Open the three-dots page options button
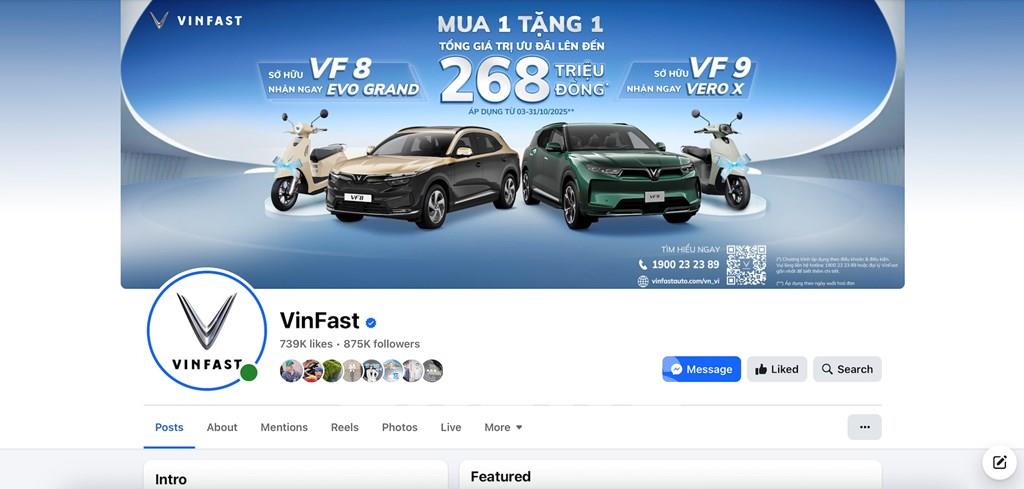This screenshot has height=489, width=1024. point(865,427)
